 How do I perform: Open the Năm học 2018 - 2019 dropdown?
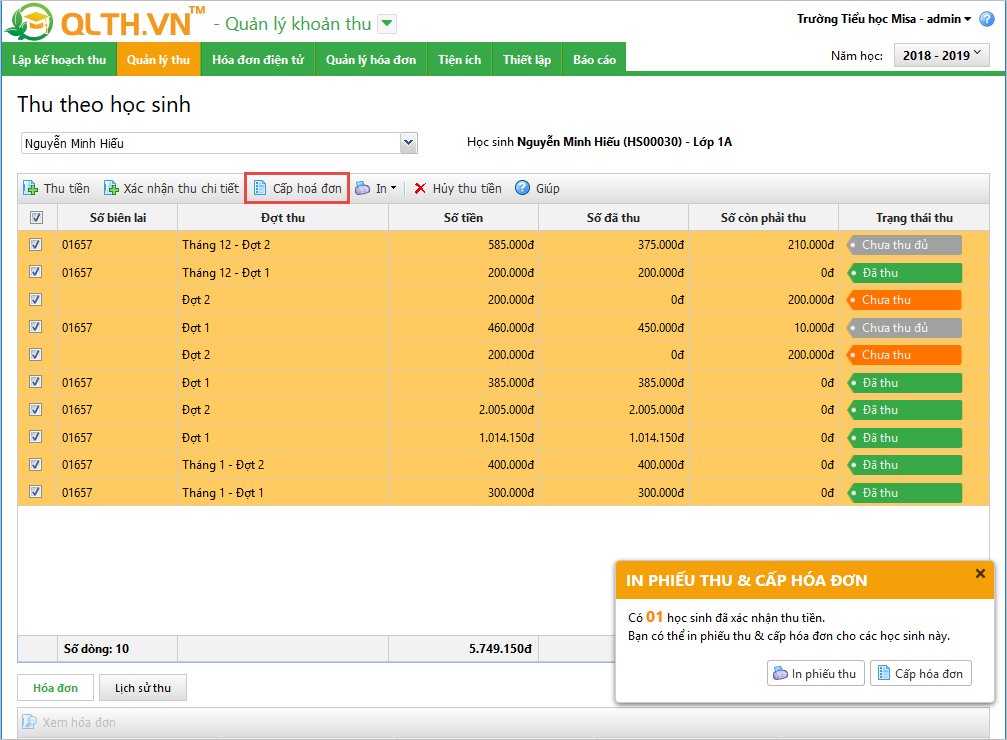pos(941,56)
